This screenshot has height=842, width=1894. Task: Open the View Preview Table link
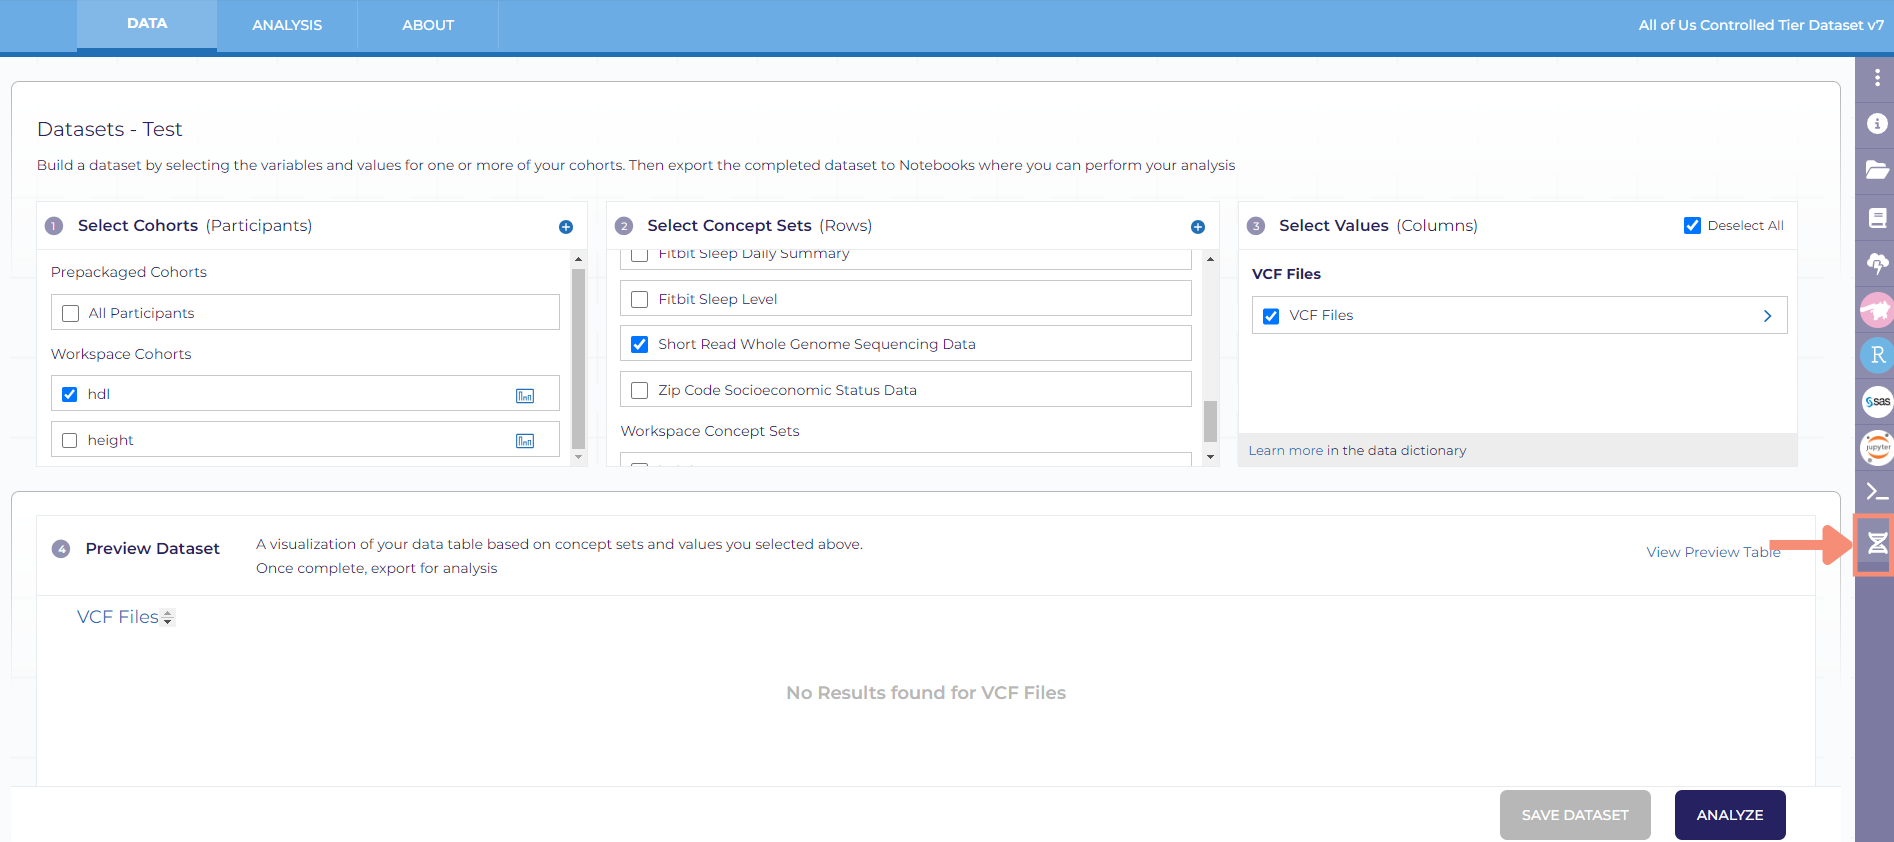click(1713, 552)
